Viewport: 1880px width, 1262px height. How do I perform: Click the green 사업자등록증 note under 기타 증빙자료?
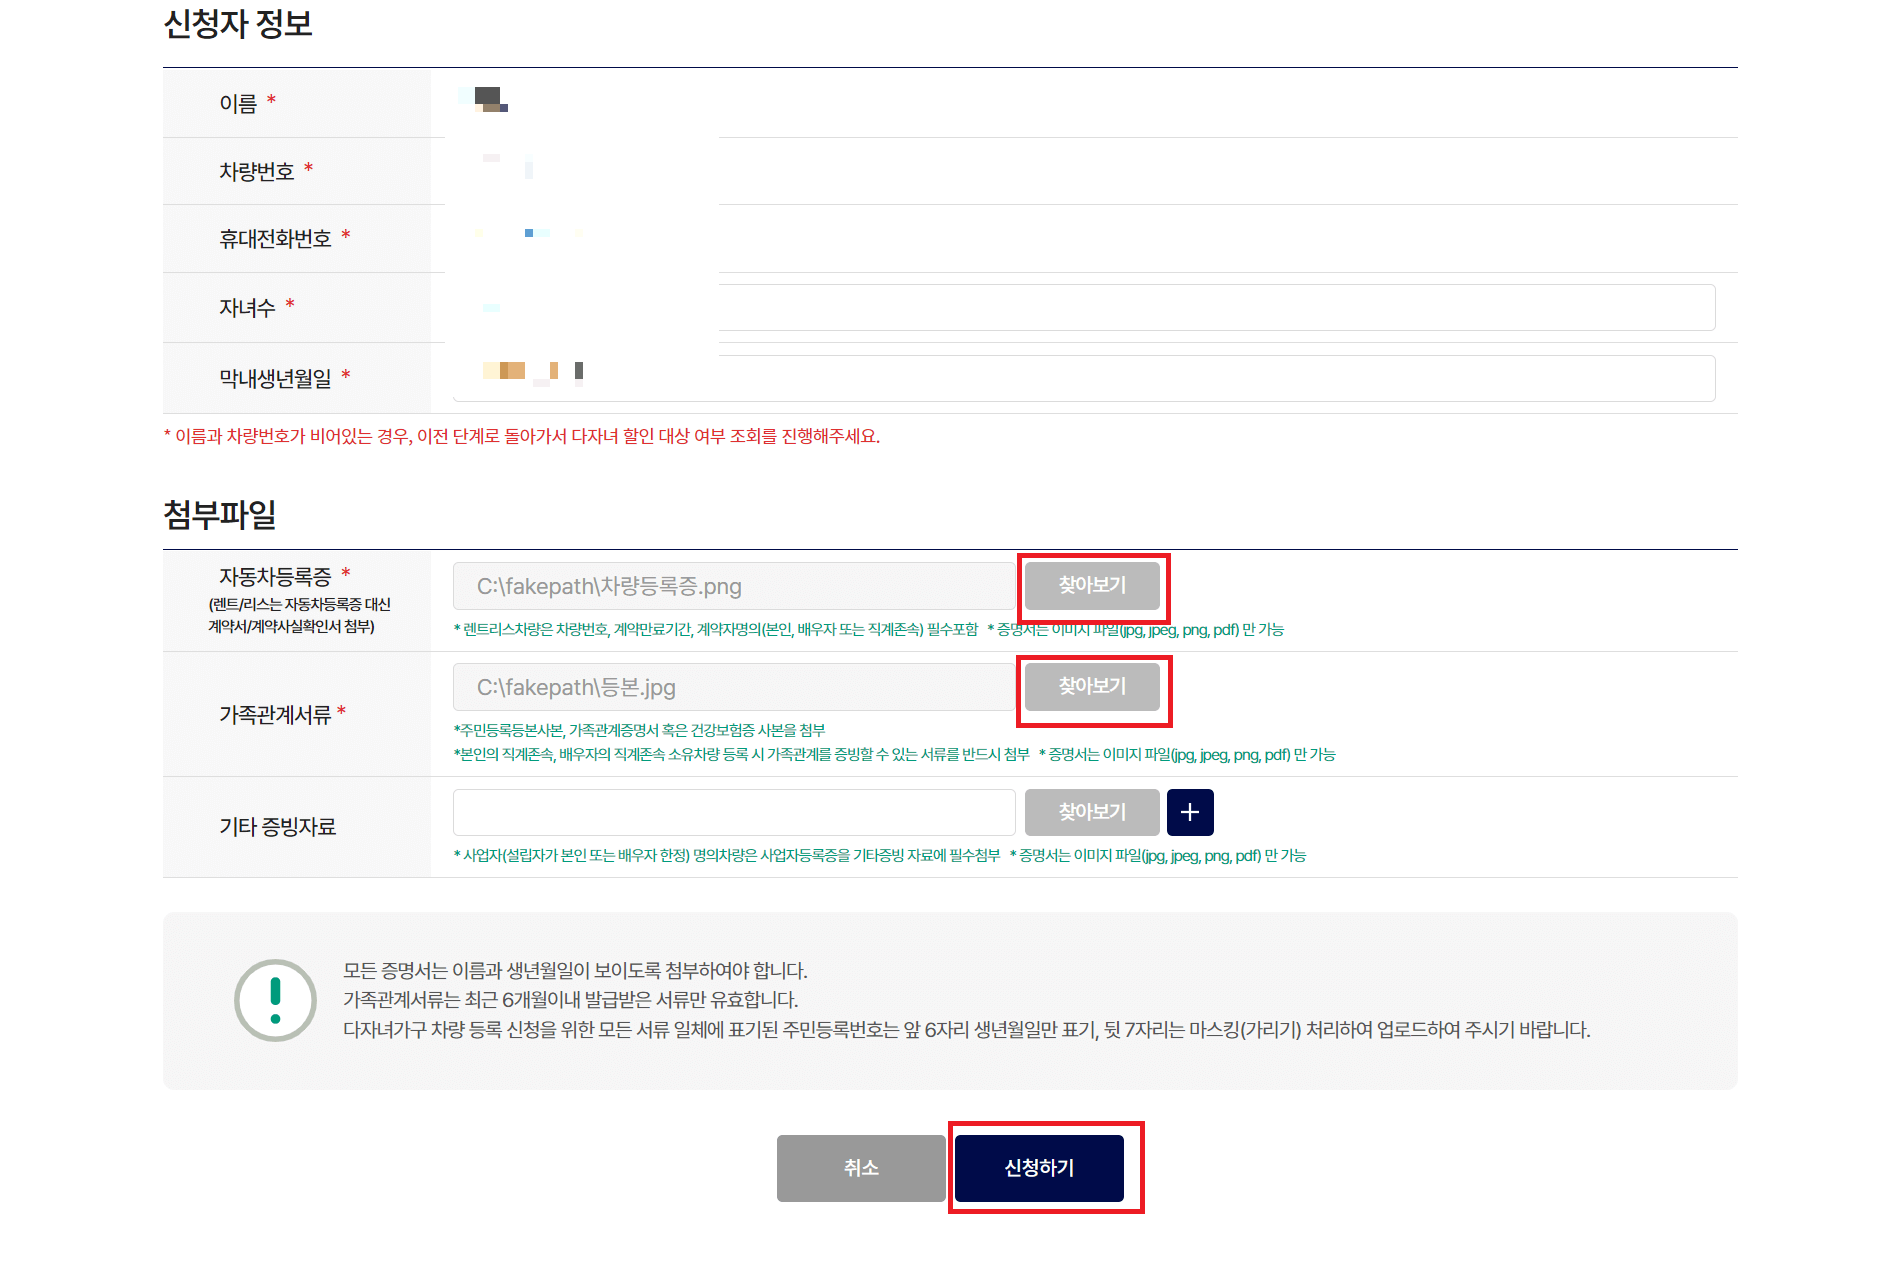(726, 856)
